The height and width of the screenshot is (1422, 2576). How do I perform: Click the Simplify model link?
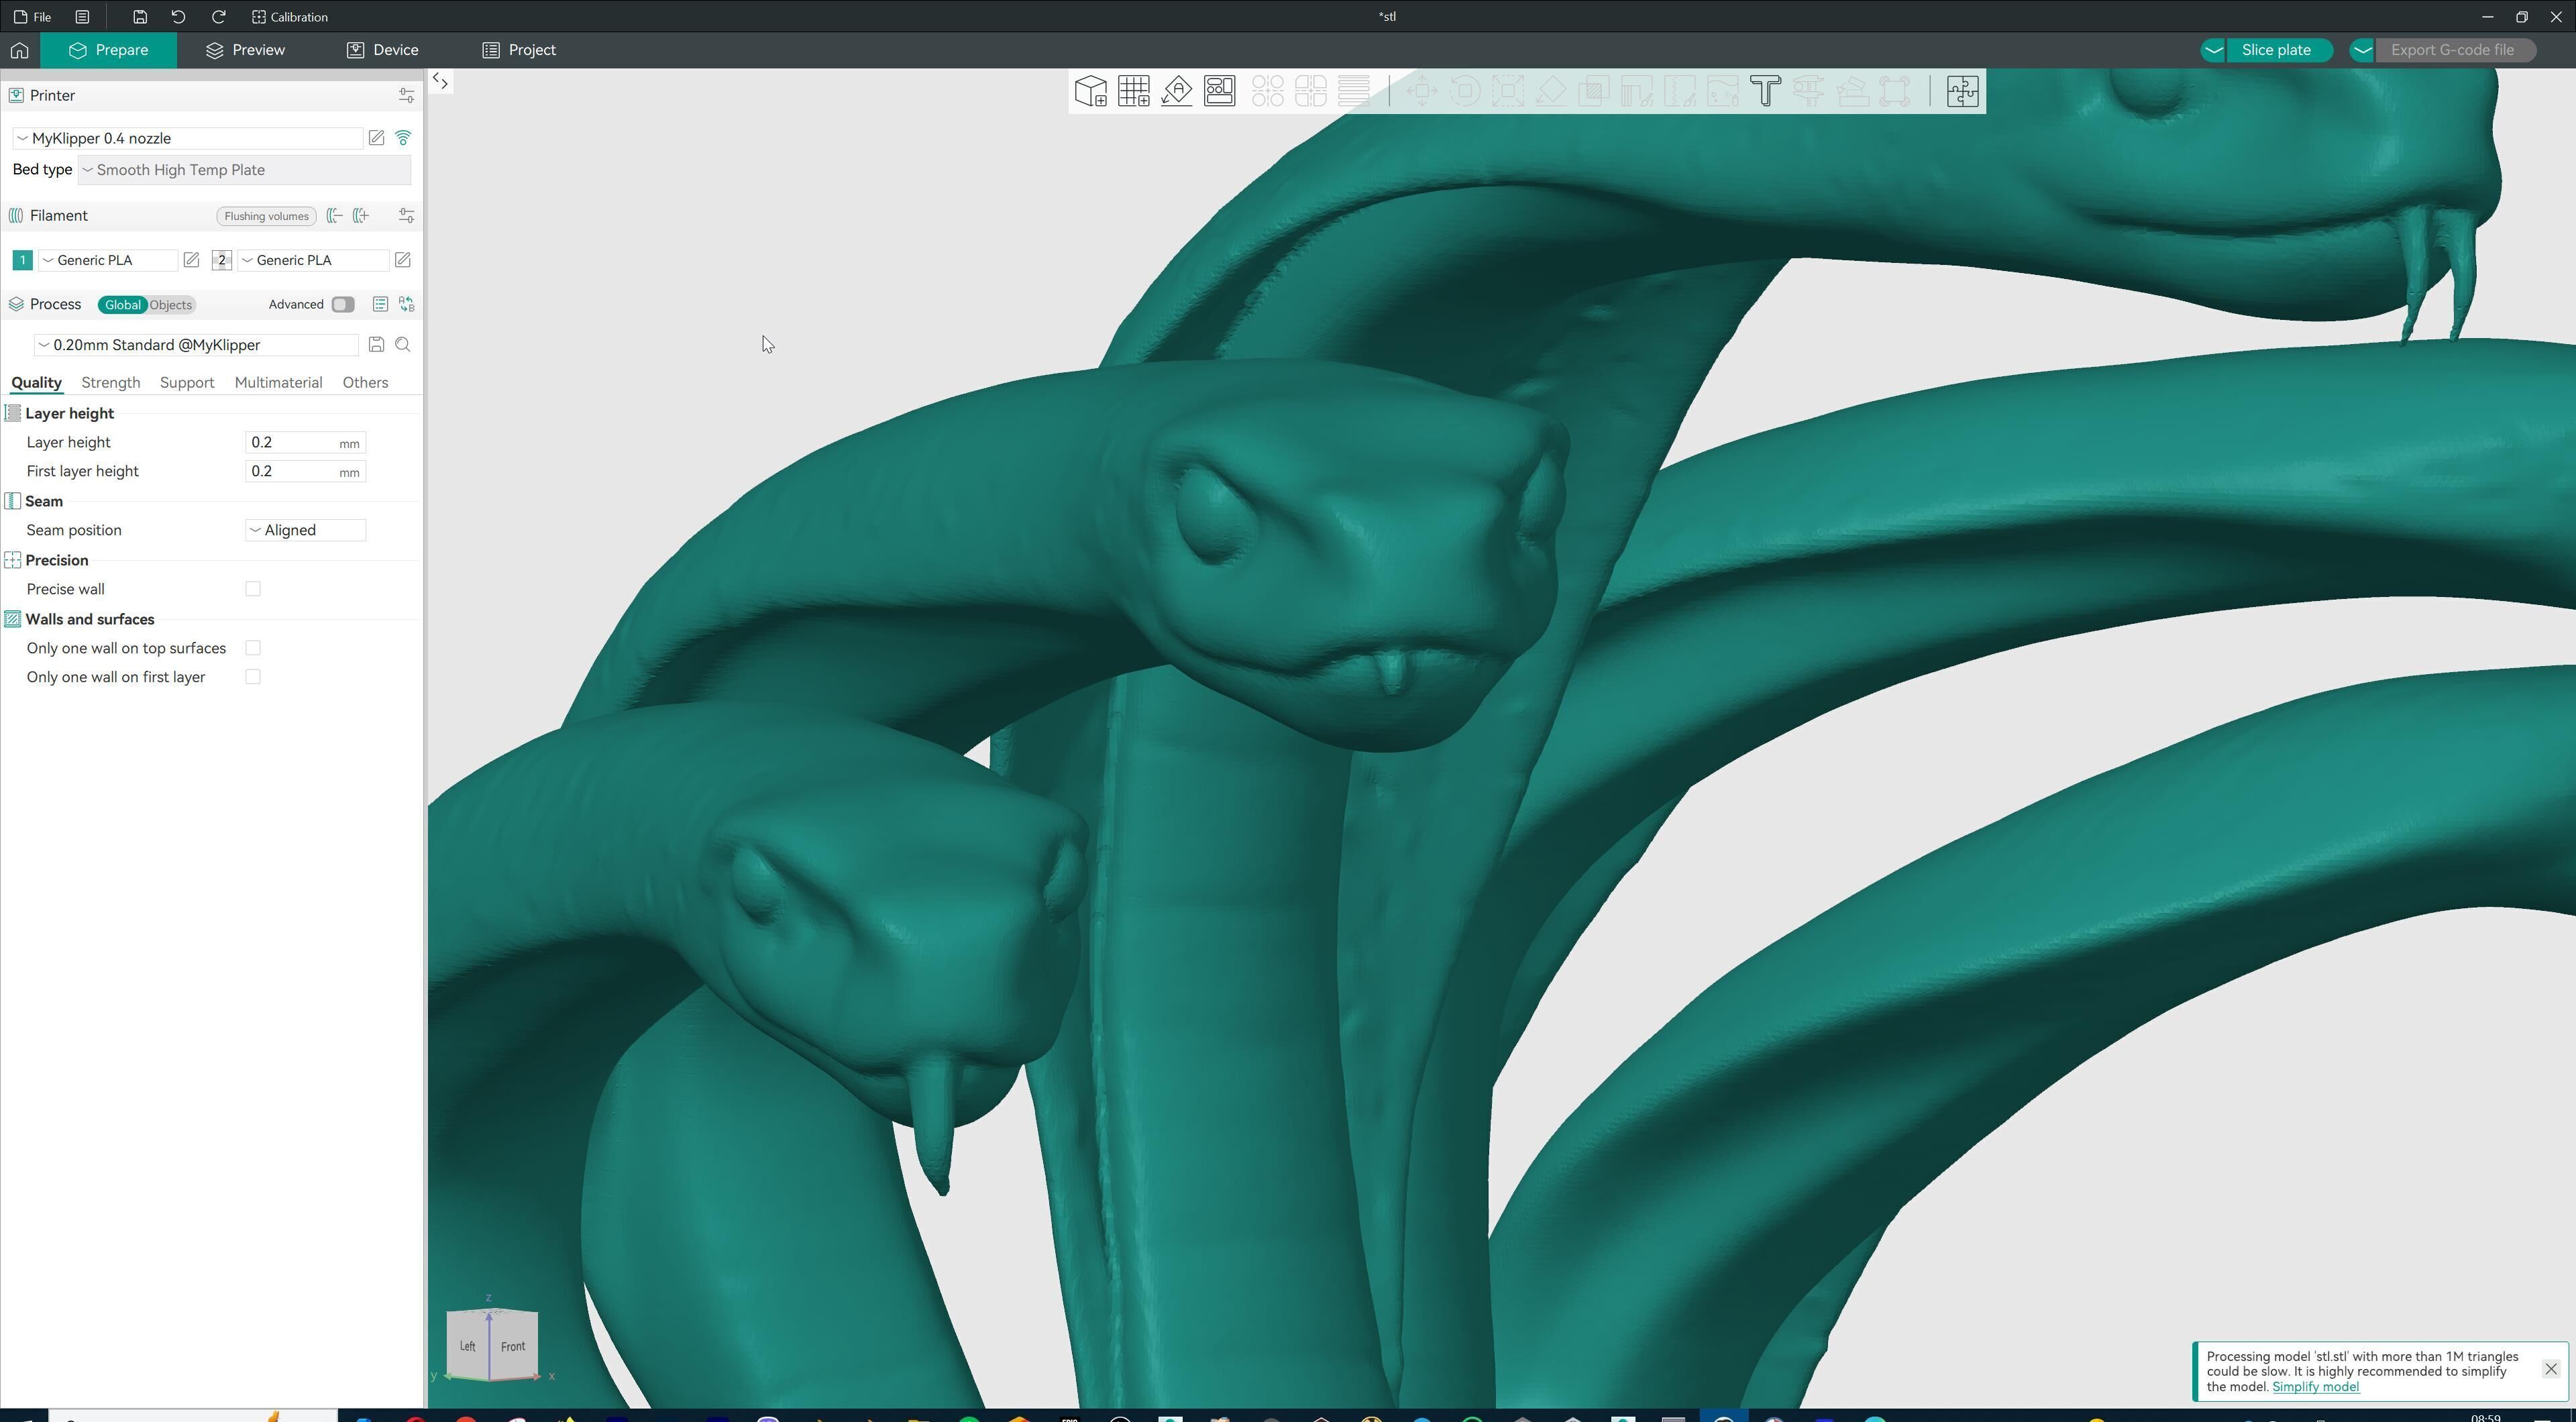(2315, 1387)
